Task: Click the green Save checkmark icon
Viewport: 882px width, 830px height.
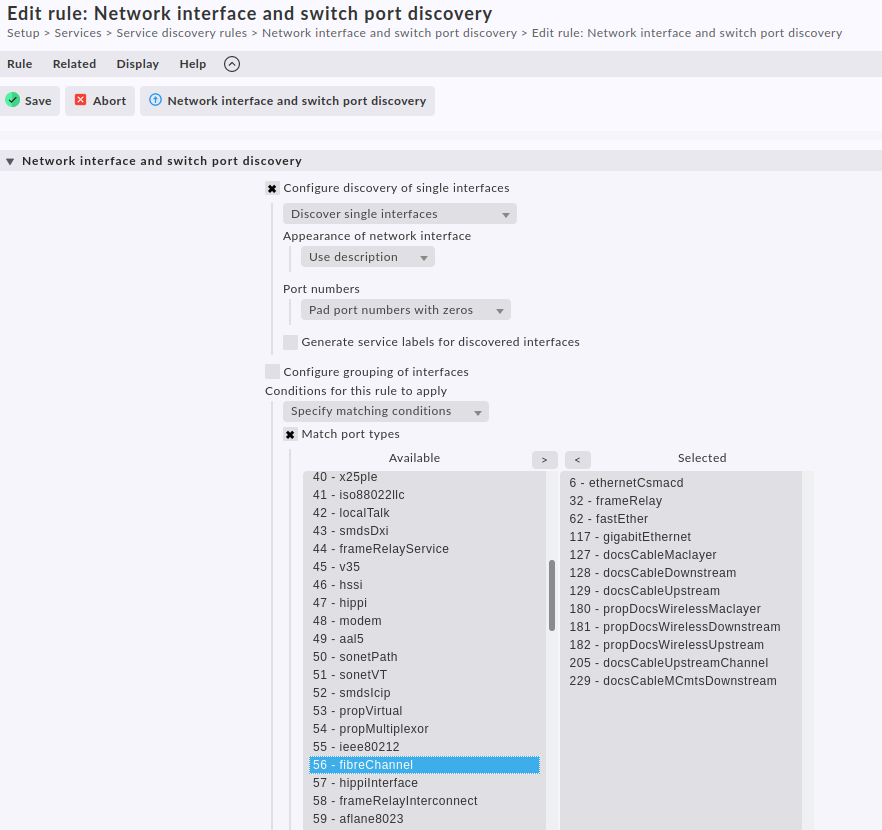Action: coord(13,100)
